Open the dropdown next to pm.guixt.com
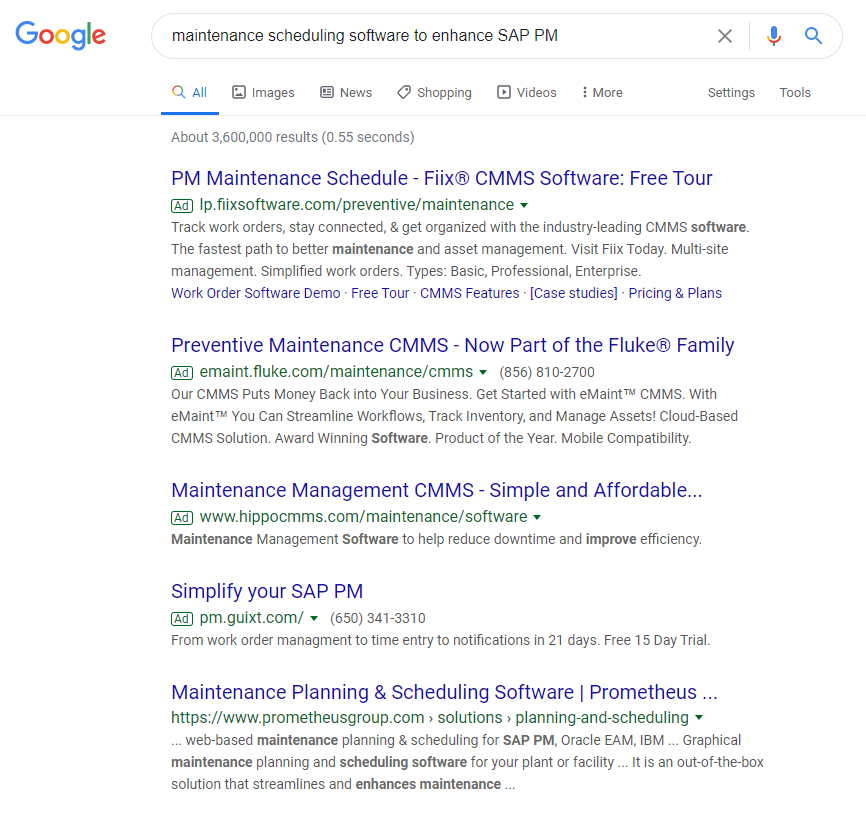The image size is (866, 813). [x=313, y=618]
